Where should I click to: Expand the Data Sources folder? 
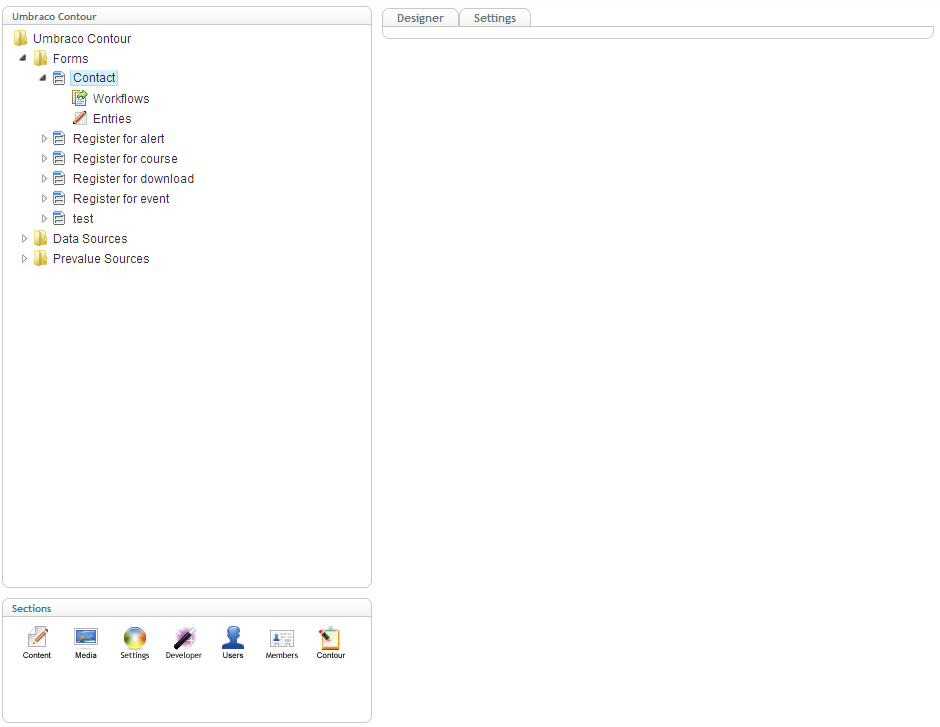pyautogui.click(x=24, y=239)
